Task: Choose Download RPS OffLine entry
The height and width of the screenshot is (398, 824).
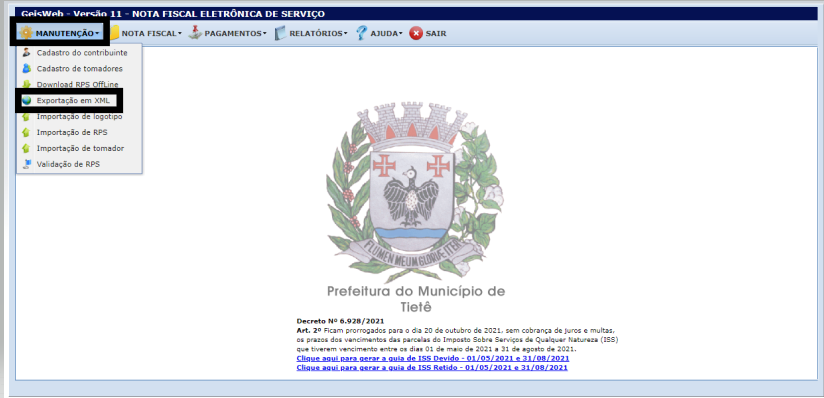Action: point(79,84)
